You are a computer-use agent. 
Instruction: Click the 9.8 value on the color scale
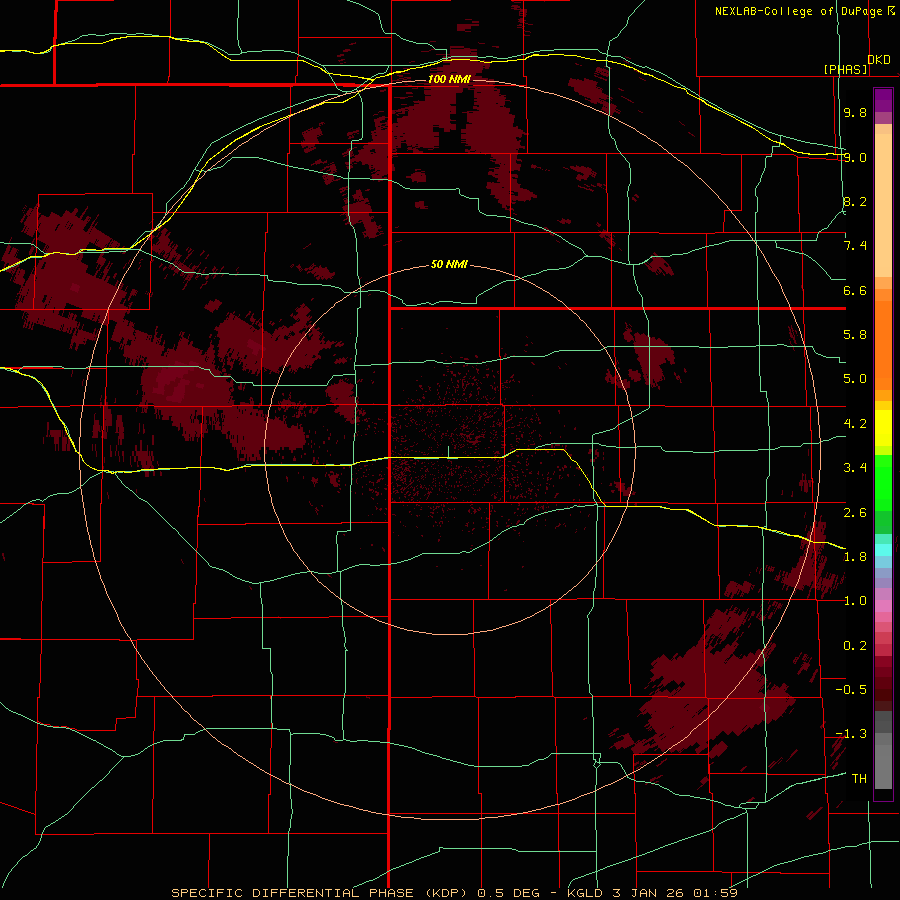point(855,112)
